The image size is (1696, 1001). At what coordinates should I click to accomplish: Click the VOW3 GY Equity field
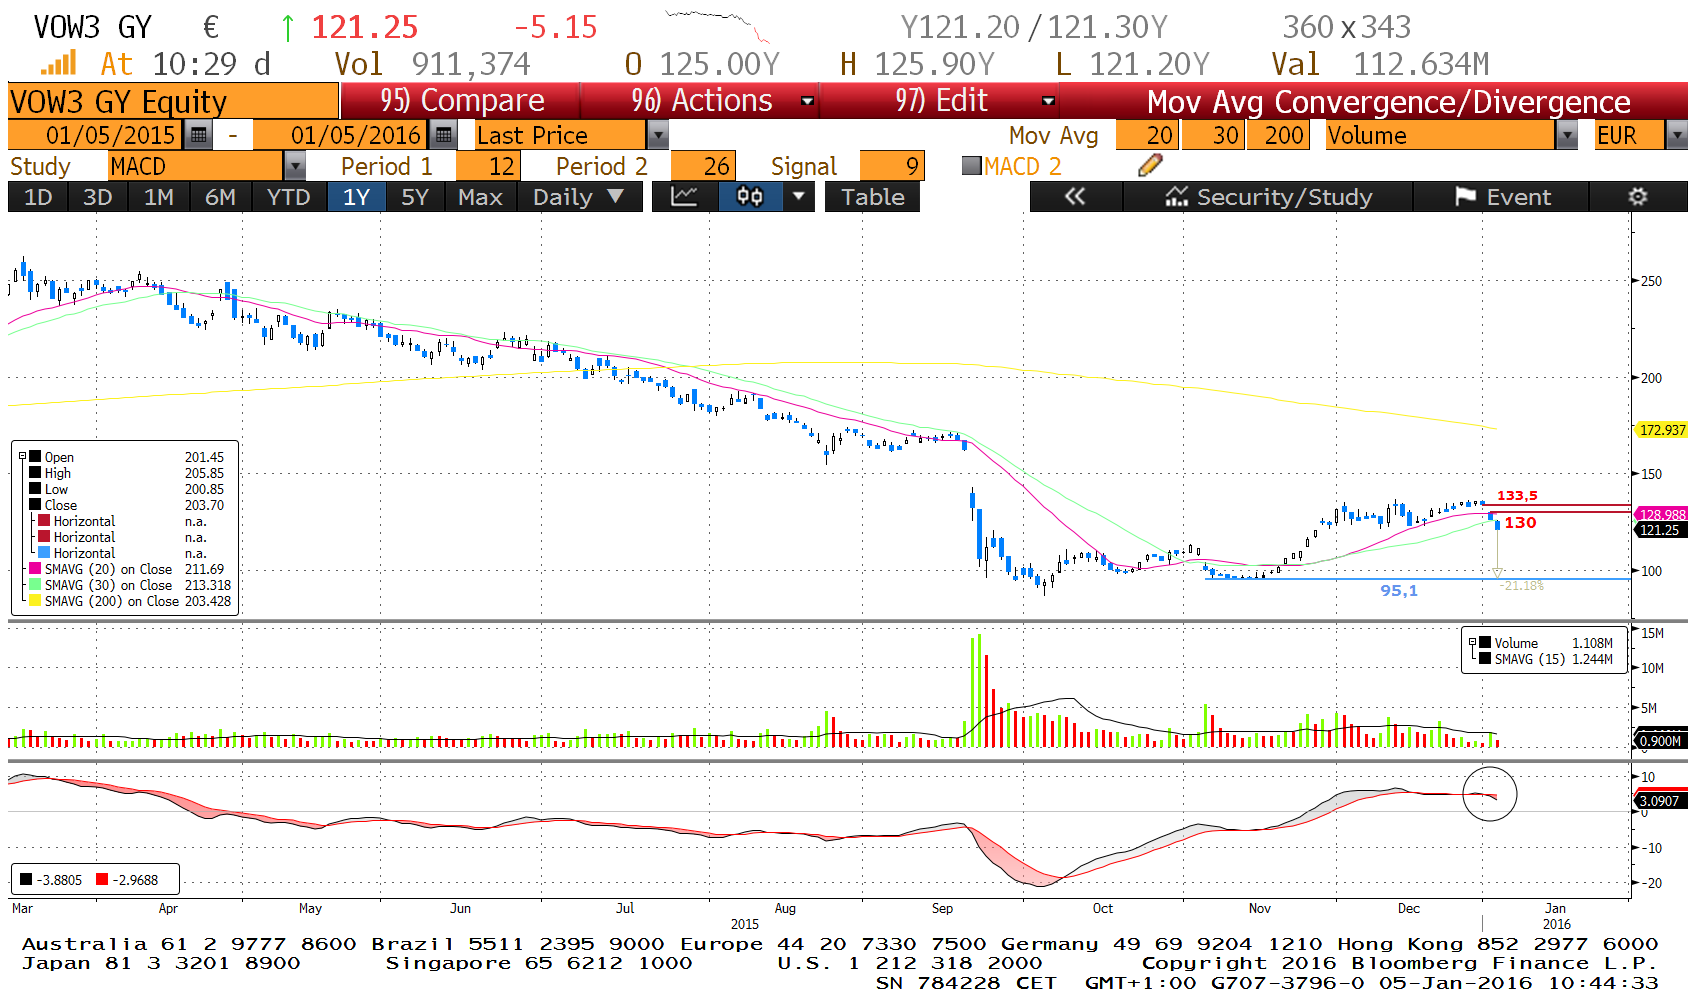173,101
